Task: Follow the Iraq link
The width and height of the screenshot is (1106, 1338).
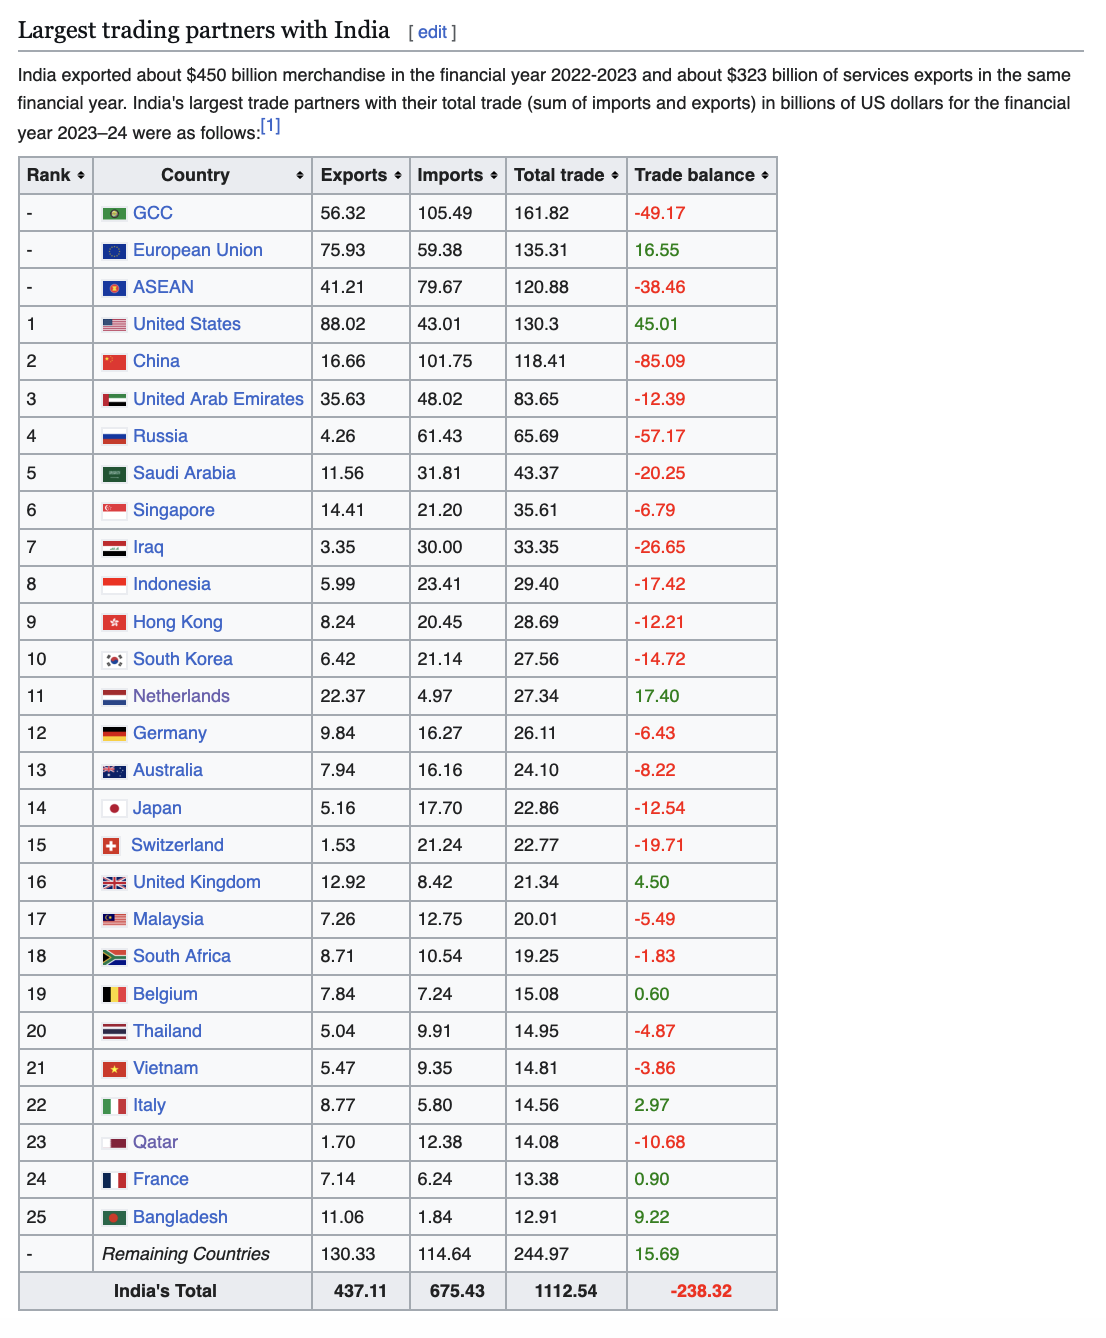Action: [x=148, y=547]
